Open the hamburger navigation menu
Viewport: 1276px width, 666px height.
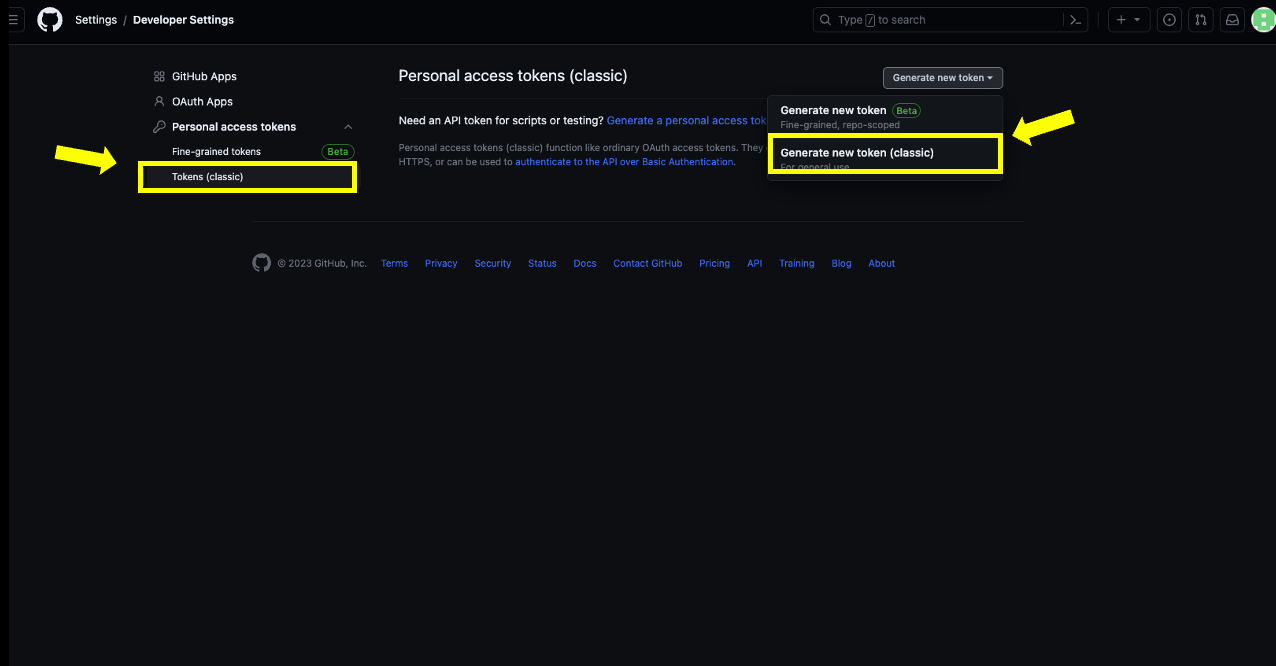point(13,19)
